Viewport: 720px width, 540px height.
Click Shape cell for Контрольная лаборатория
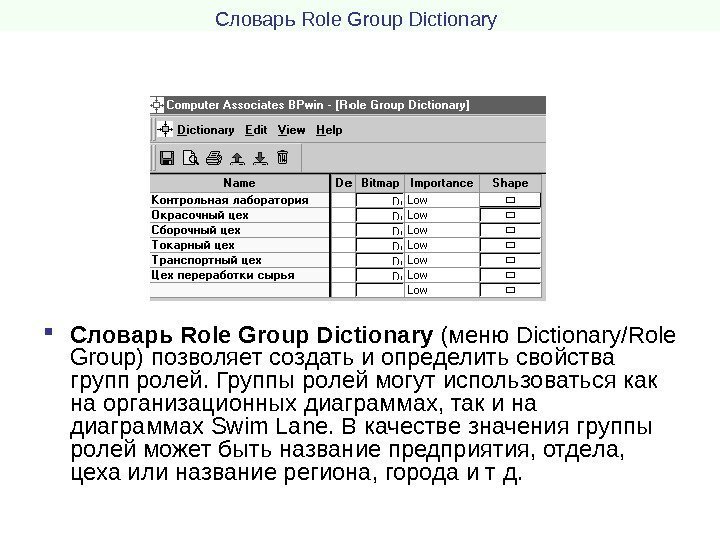pyautogui.click(x=510, y=200)
